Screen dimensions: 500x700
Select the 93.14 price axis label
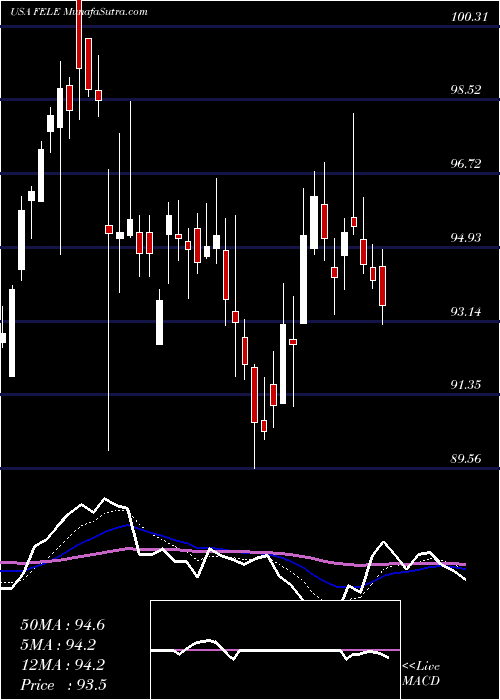click(x=467, y=311)
